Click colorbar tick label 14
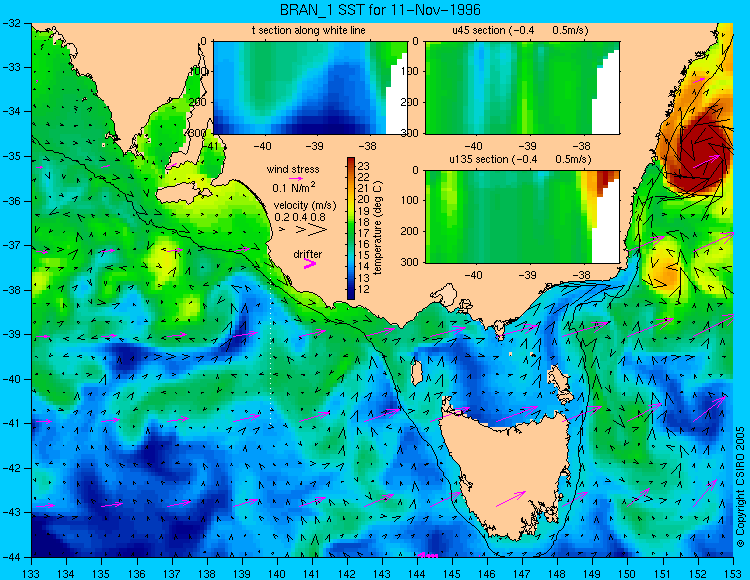 [x=364, y=266]
